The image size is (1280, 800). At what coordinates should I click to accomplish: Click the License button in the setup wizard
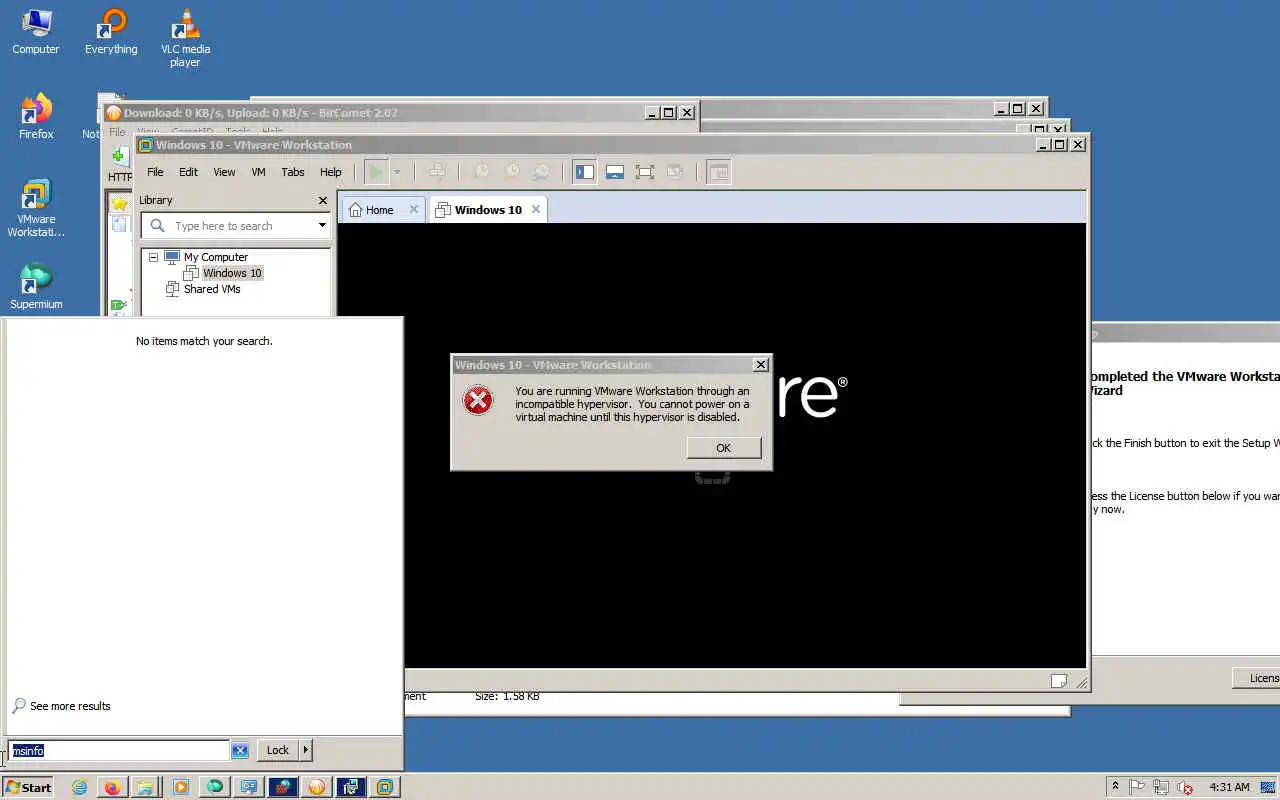[1256, 678]
